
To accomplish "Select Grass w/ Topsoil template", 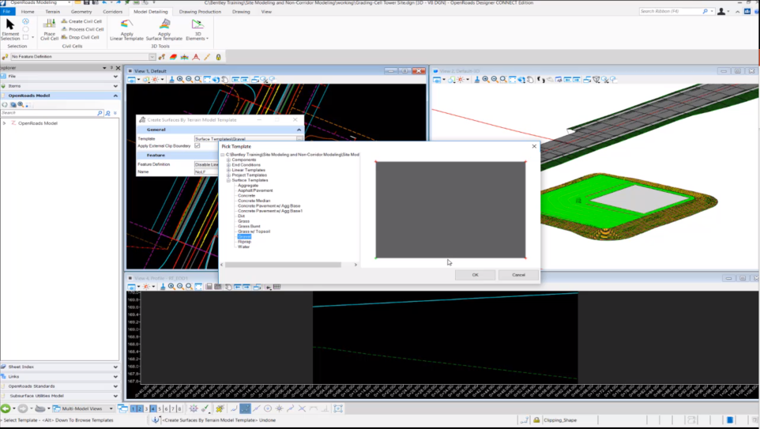I will point(254,231).
